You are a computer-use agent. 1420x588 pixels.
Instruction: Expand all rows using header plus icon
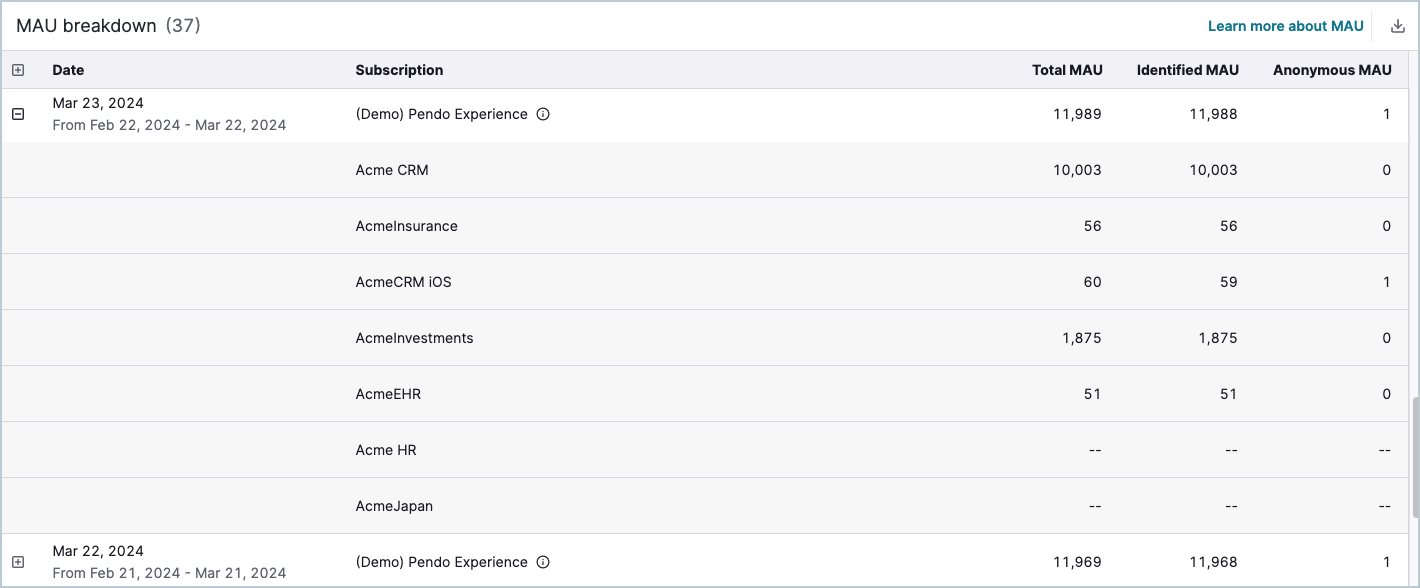click(x=18, y=70)
